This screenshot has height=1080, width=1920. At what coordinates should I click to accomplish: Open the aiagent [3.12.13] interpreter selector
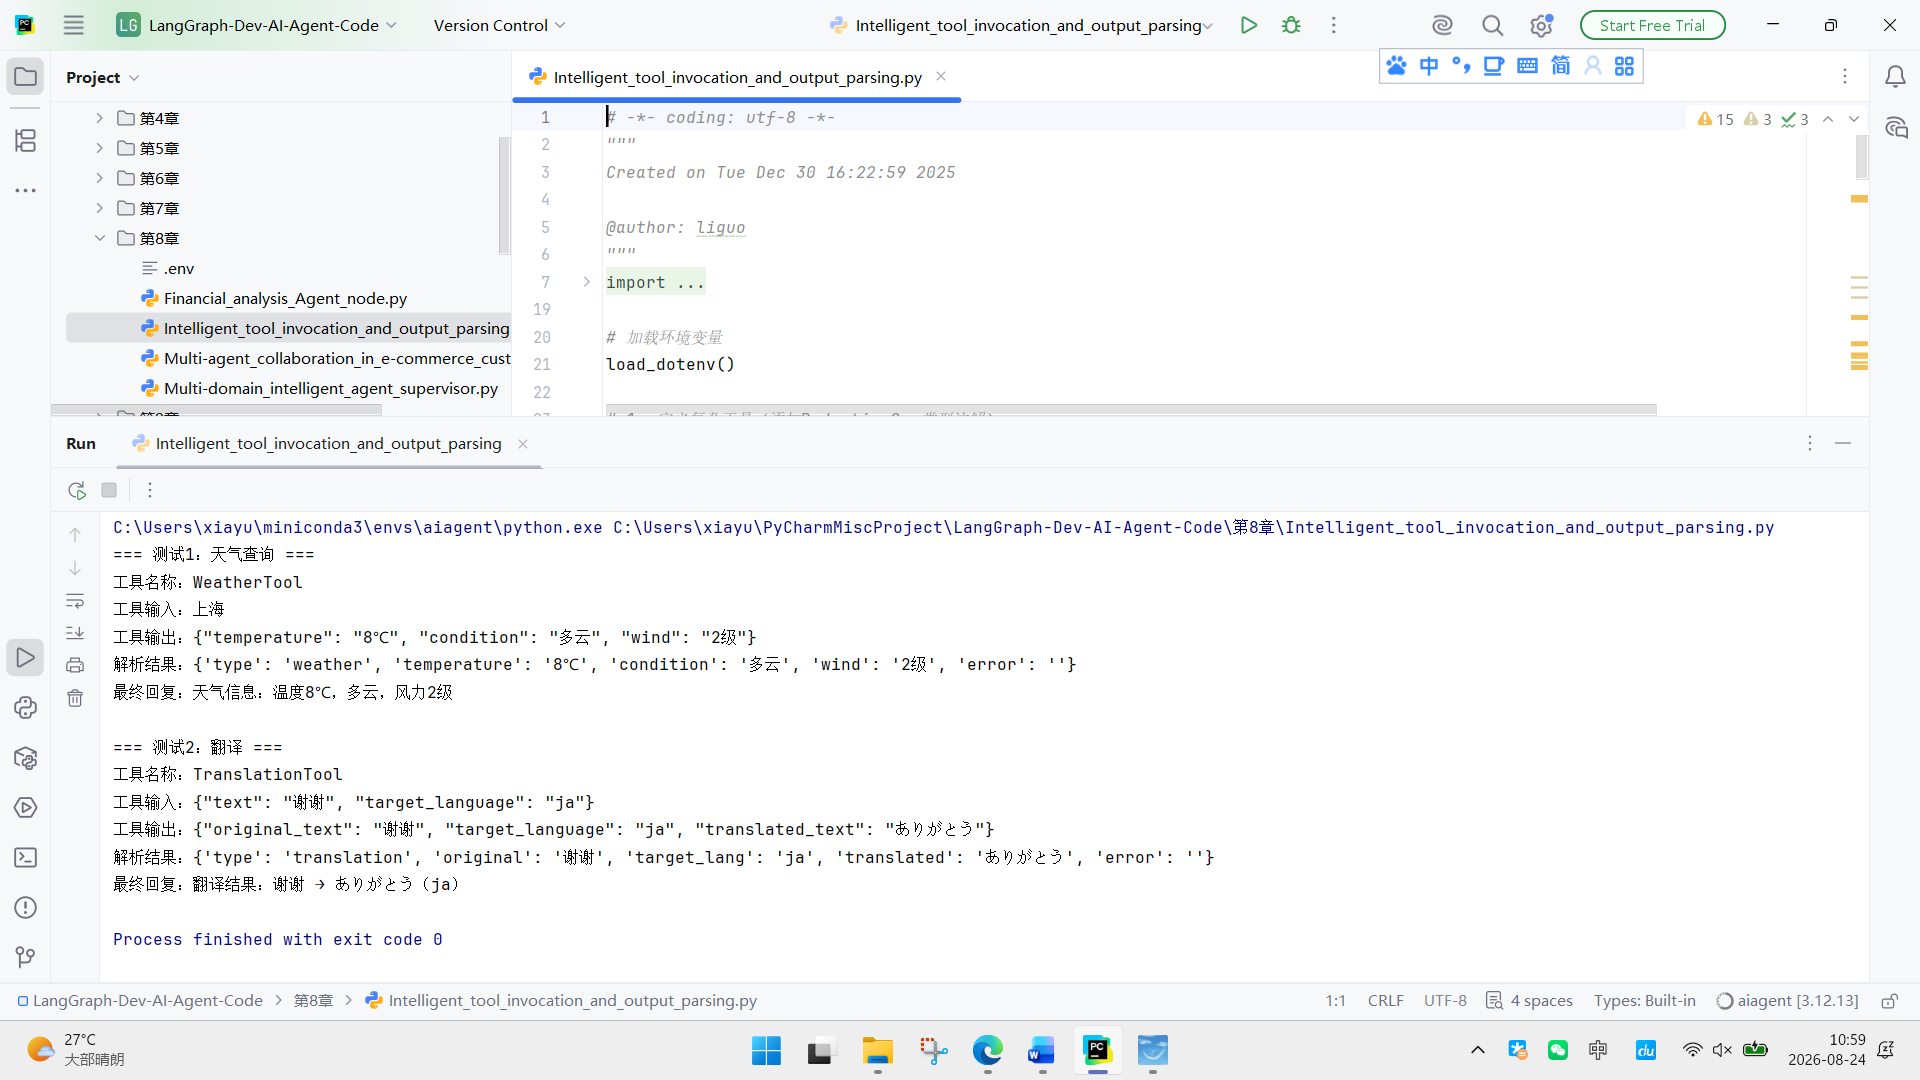pyautogui.click(x=1787, y=1001)
